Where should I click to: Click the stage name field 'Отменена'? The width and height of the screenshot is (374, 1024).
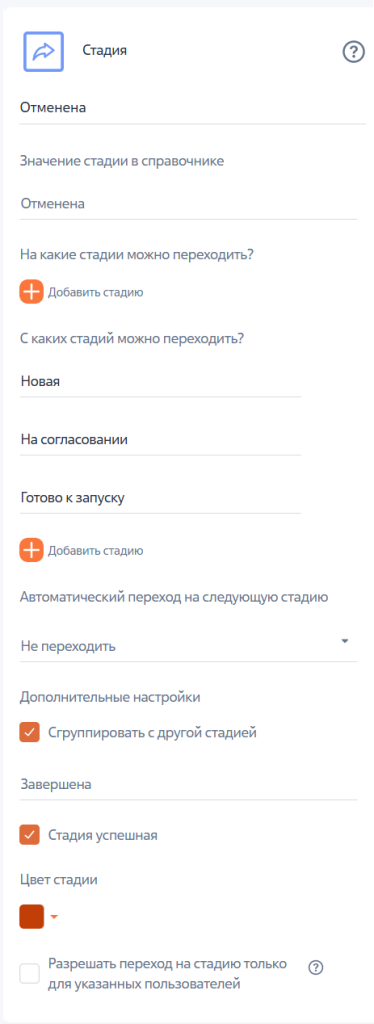click(193, 108)
